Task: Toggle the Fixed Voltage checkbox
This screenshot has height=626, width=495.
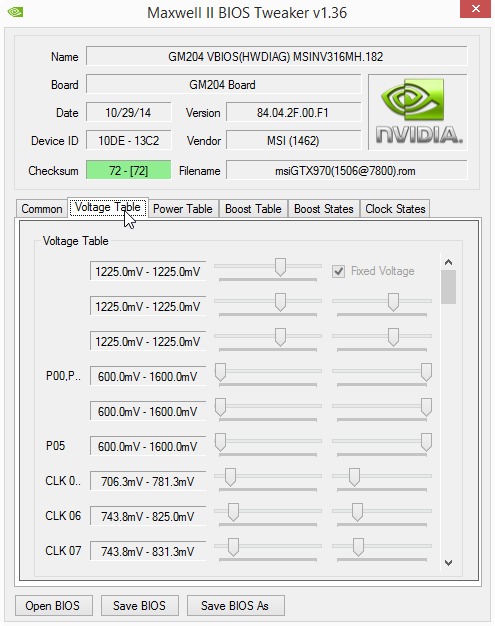Action: coord(339,272)
